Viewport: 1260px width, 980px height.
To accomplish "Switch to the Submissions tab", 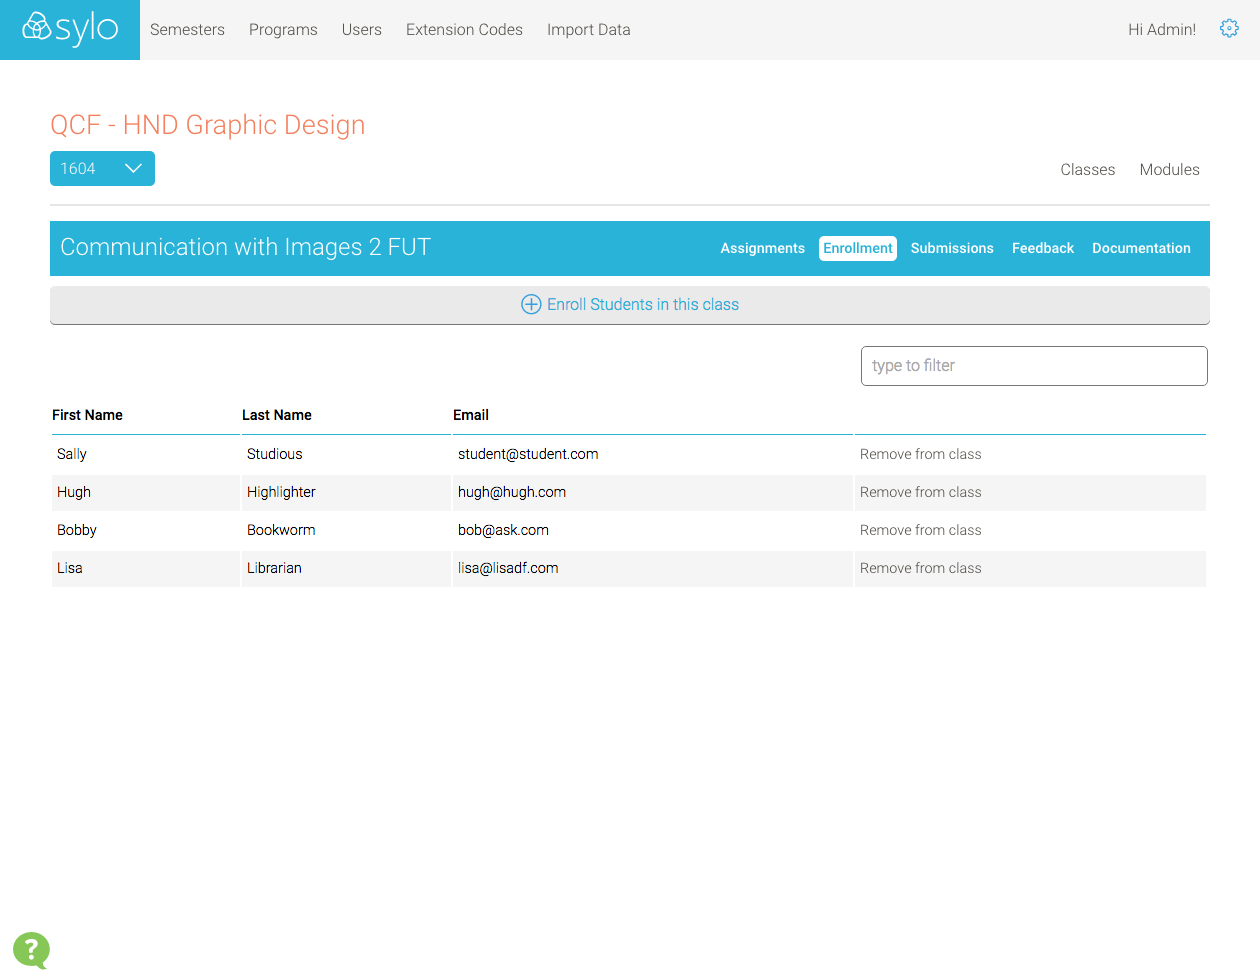I will 952,248.
